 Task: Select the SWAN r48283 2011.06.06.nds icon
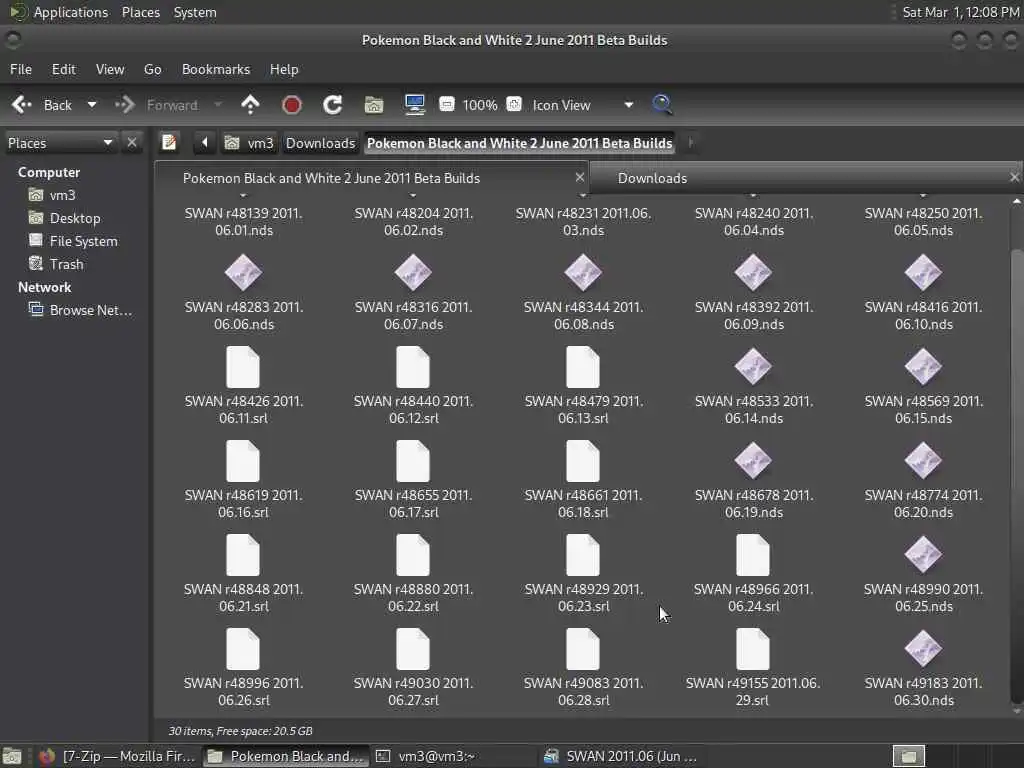point(243,273)
